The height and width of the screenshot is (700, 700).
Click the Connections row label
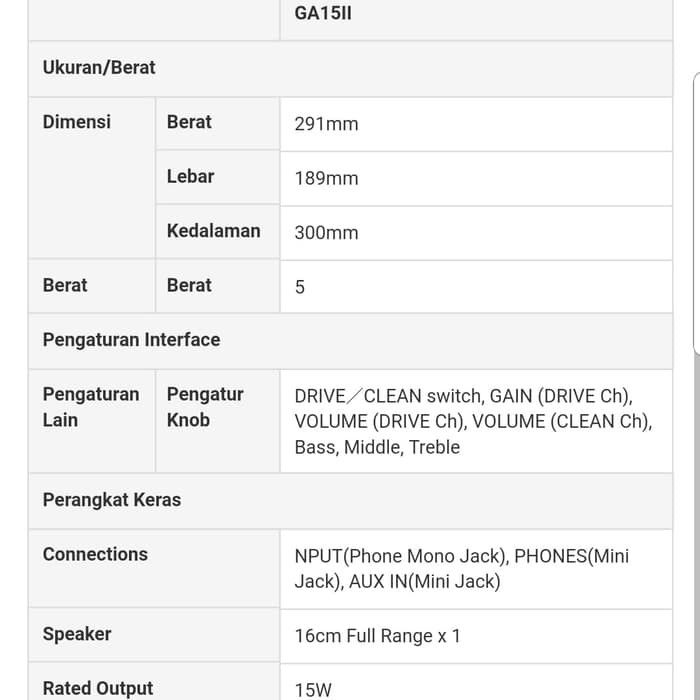95,554
